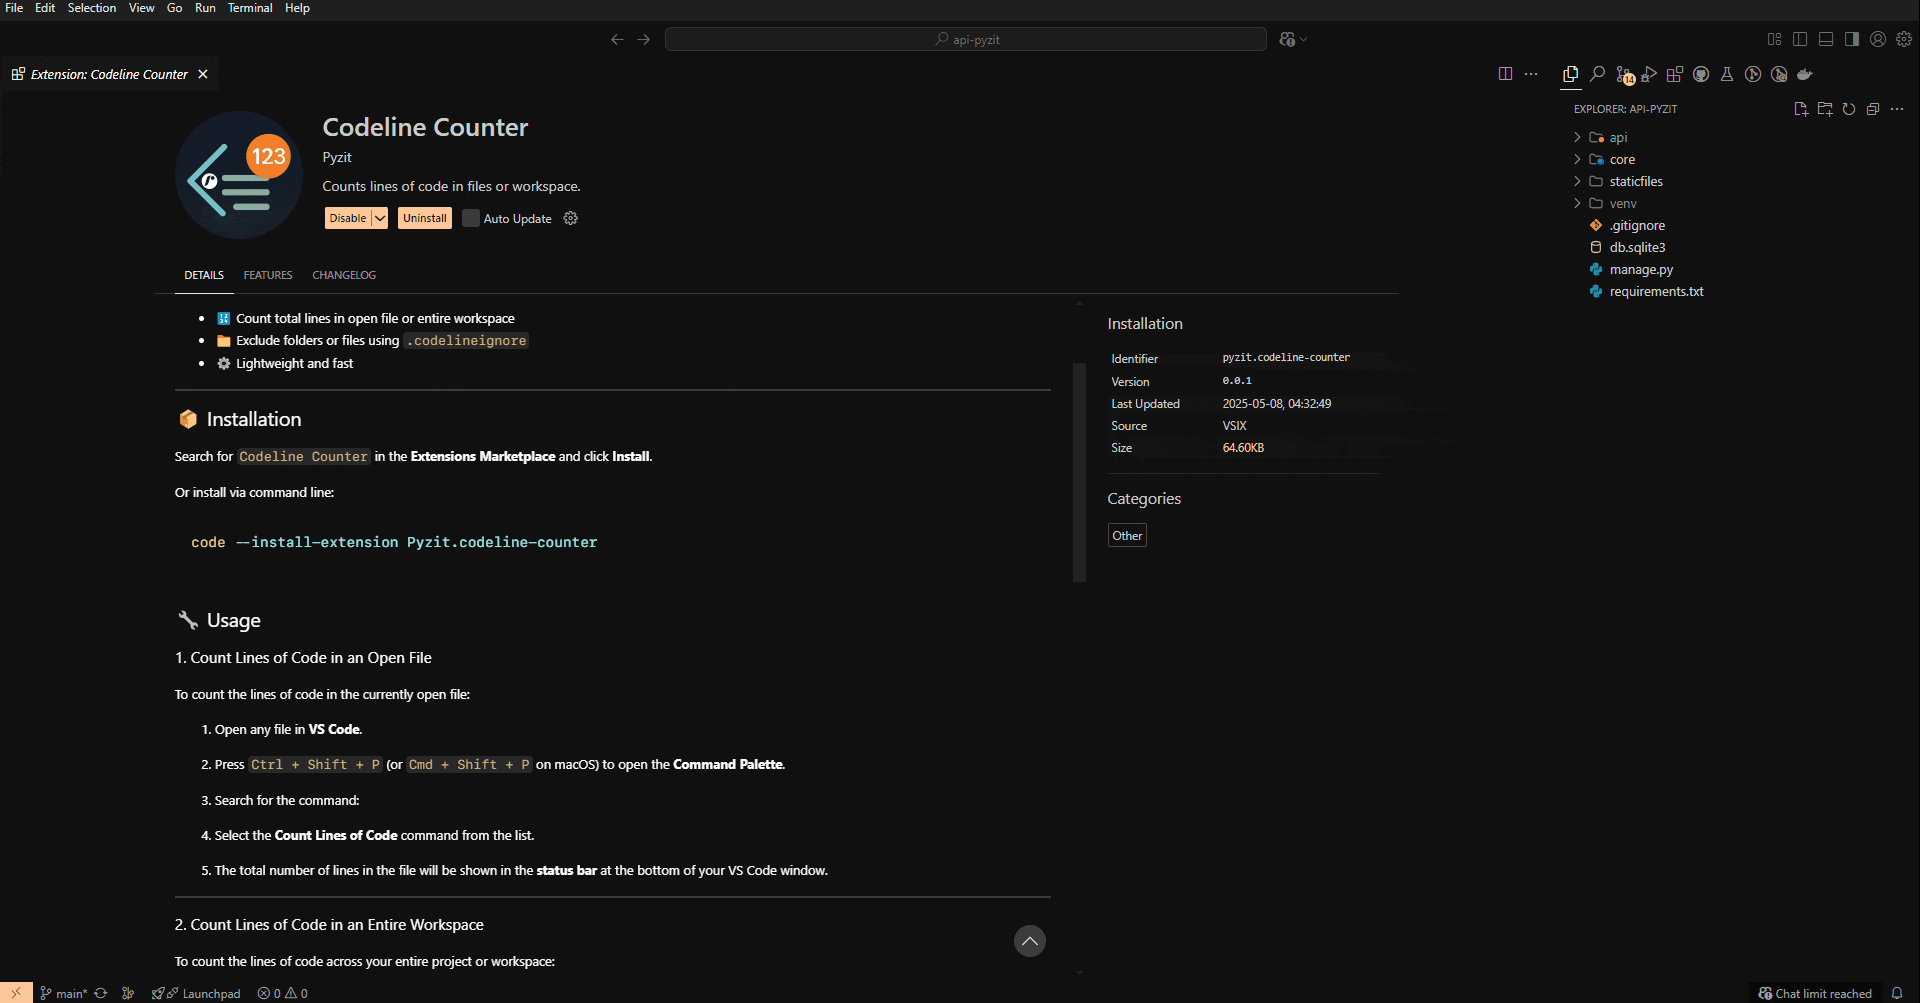The image size is (1920, 1003).
Task: Open extension settings gear next to Auto Update
Action: tap(571, 218)
